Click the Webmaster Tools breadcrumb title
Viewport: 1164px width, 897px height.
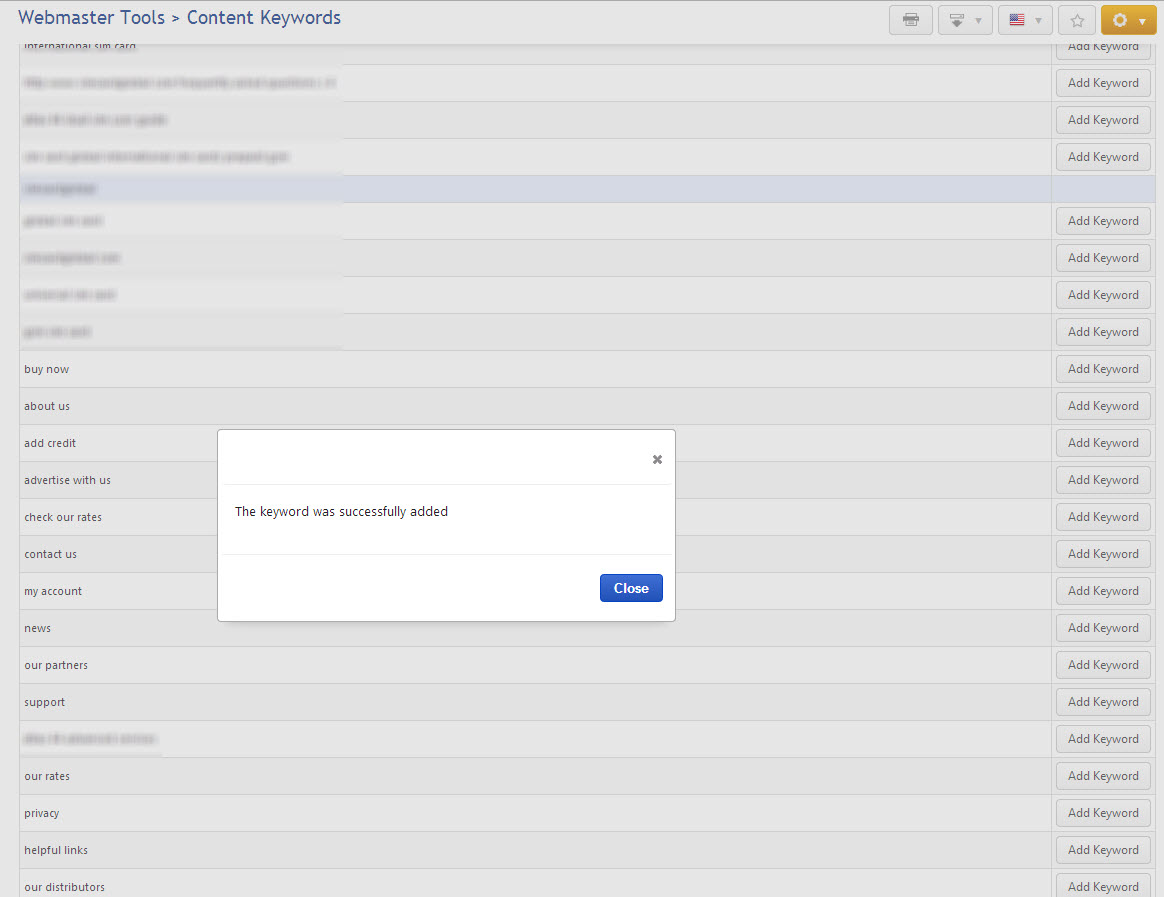click(x=91, y=18)
